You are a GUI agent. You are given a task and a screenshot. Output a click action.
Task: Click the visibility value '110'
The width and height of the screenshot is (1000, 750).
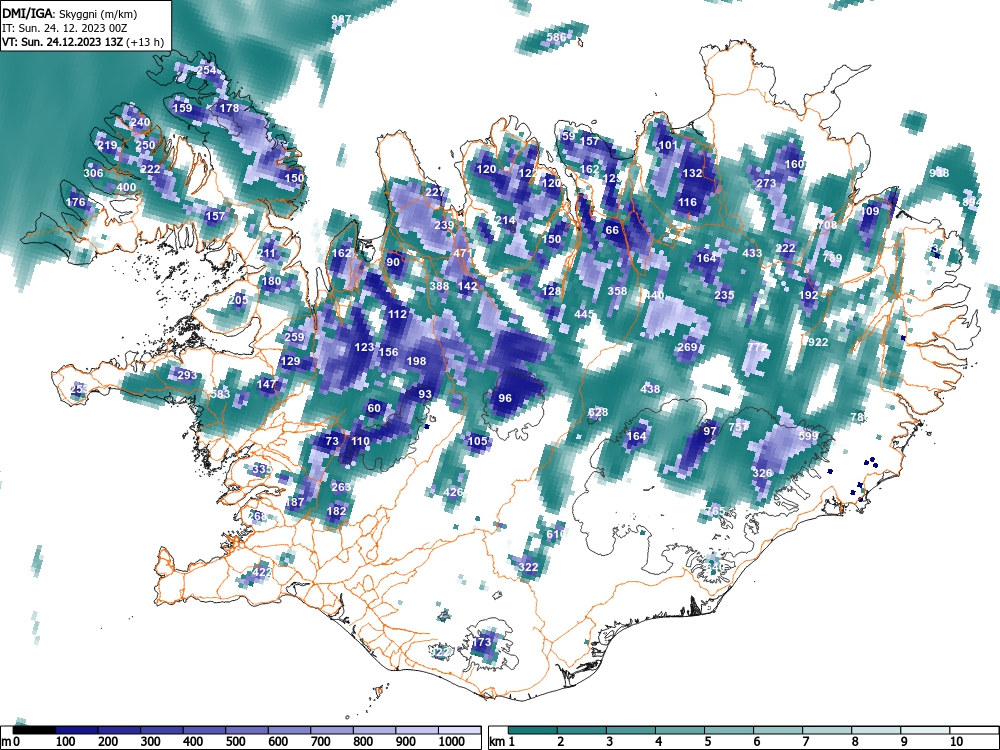coord(360,441)
